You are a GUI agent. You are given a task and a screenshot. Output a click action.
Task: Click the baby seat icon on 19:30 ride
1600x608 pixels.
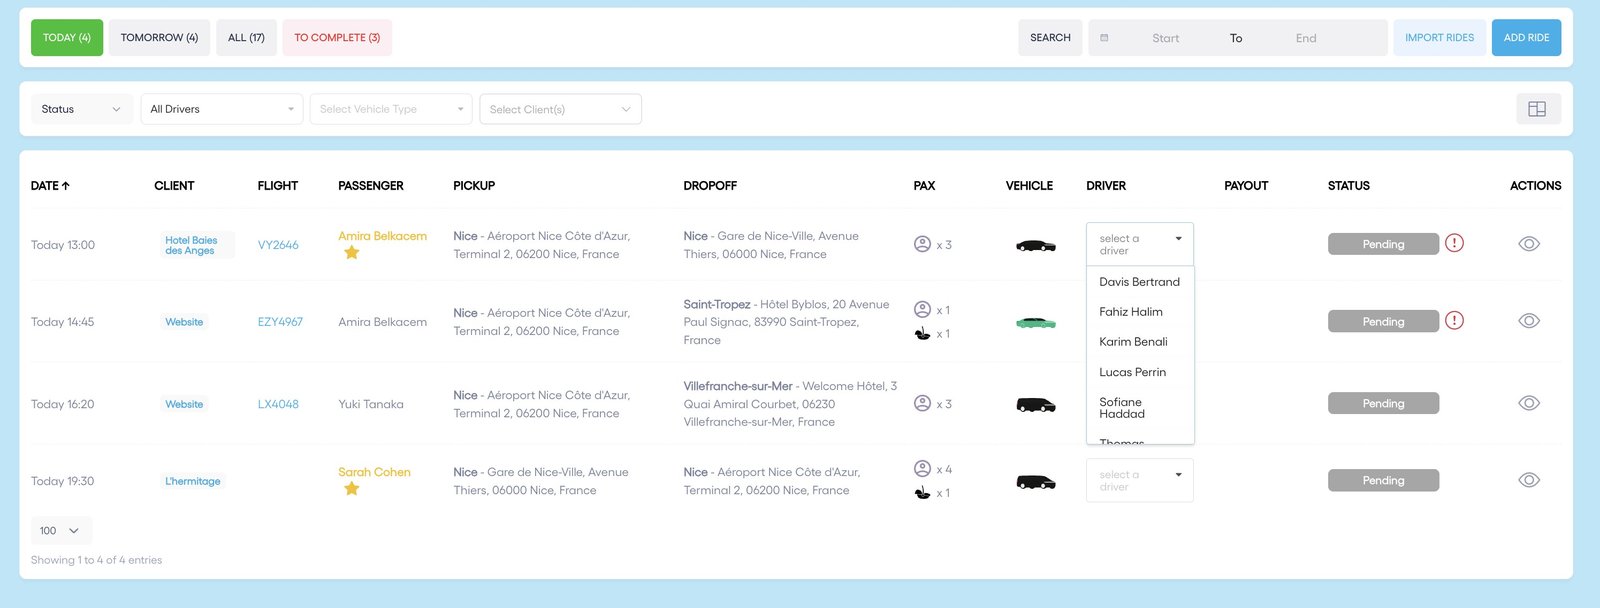pos(922,492)
